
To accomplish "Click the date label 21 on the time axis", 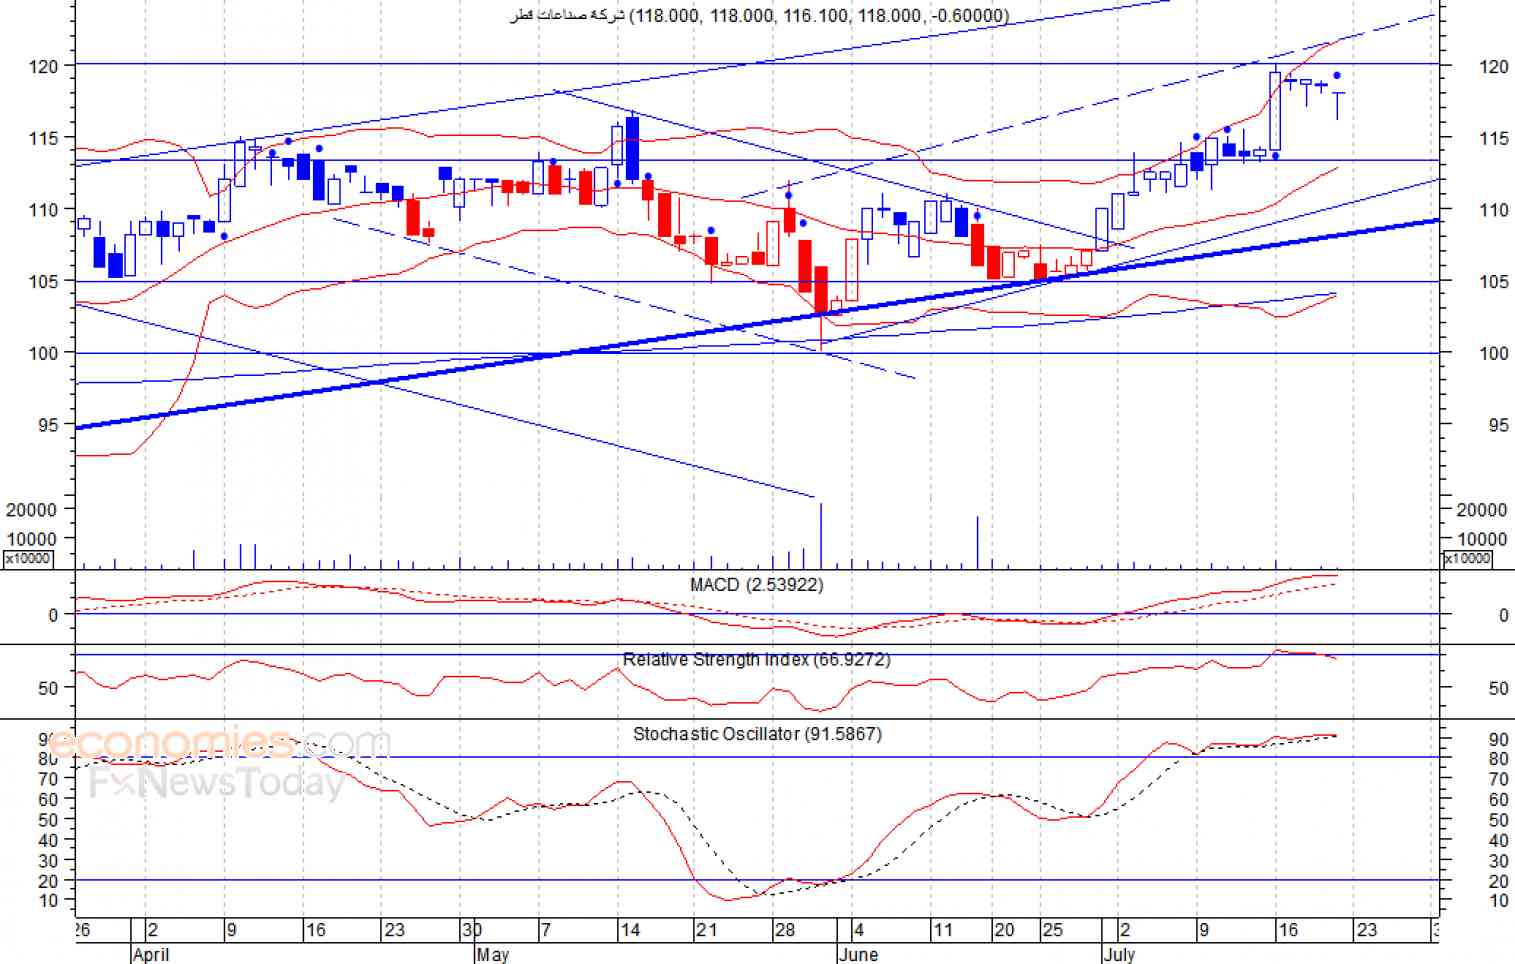I will (x=707, y=930).
